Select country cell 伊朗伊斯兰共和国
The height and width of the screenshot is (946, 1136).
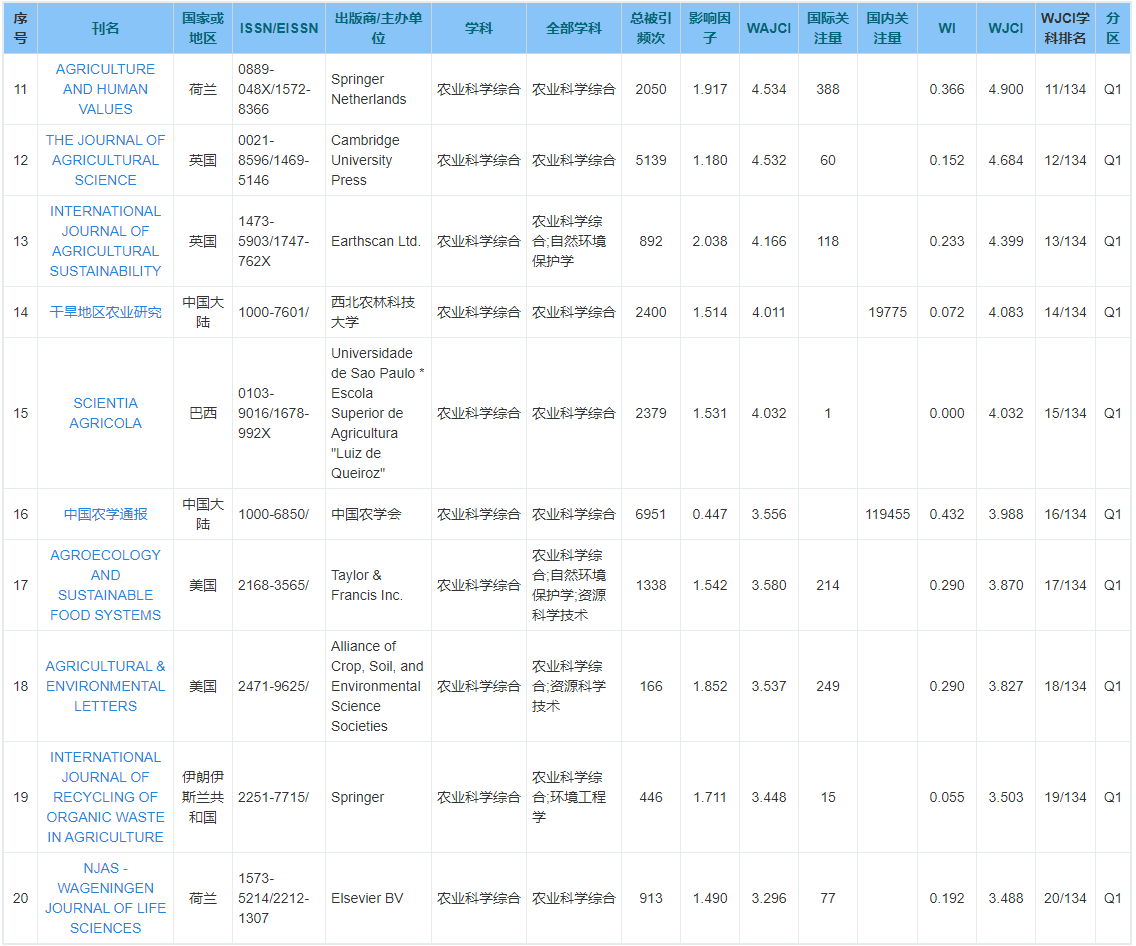(x=203, y=797)
